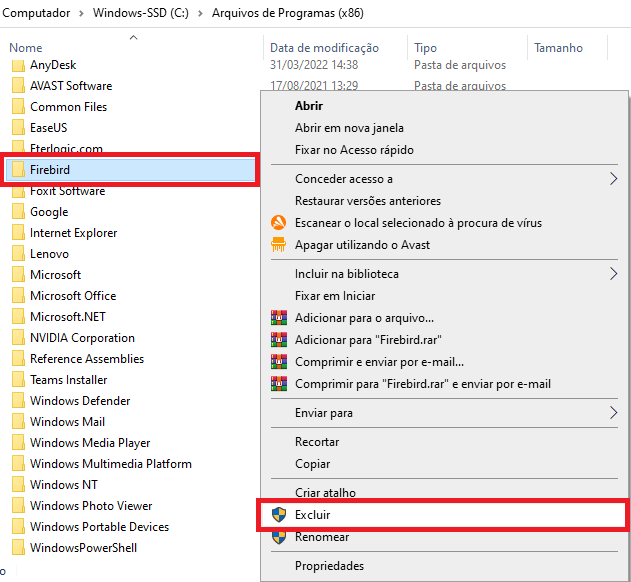Choose Abrir from the context menu
The image size is (631, 582).
[x=308, y=106]
